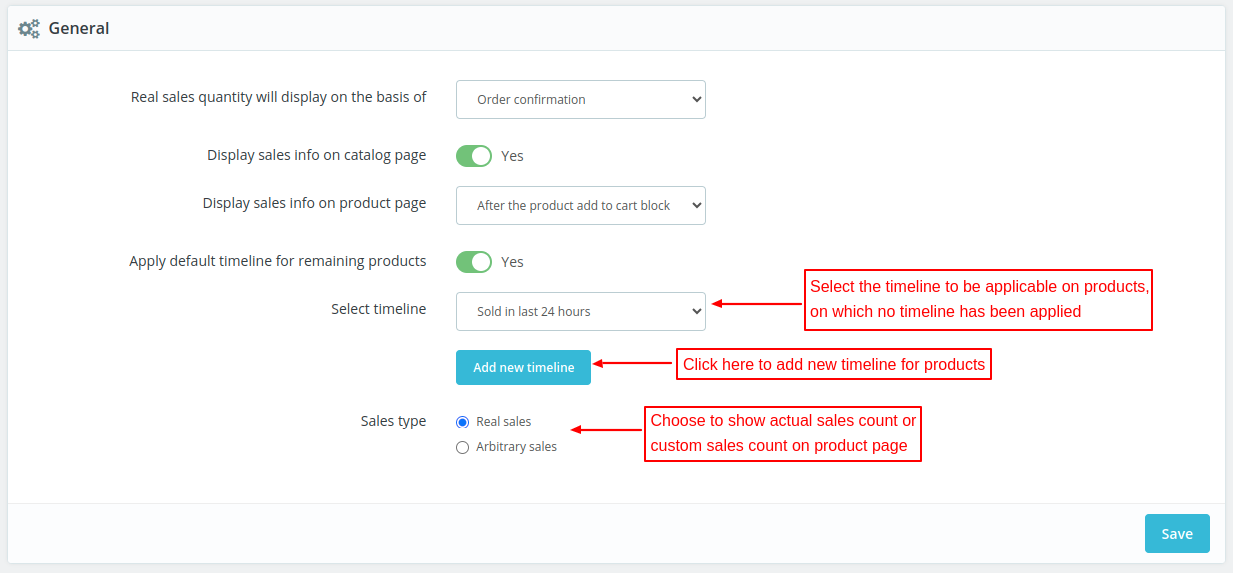Open the Order confirmation dropdown
Viewport: 1233px width, 573px height.
580,100
